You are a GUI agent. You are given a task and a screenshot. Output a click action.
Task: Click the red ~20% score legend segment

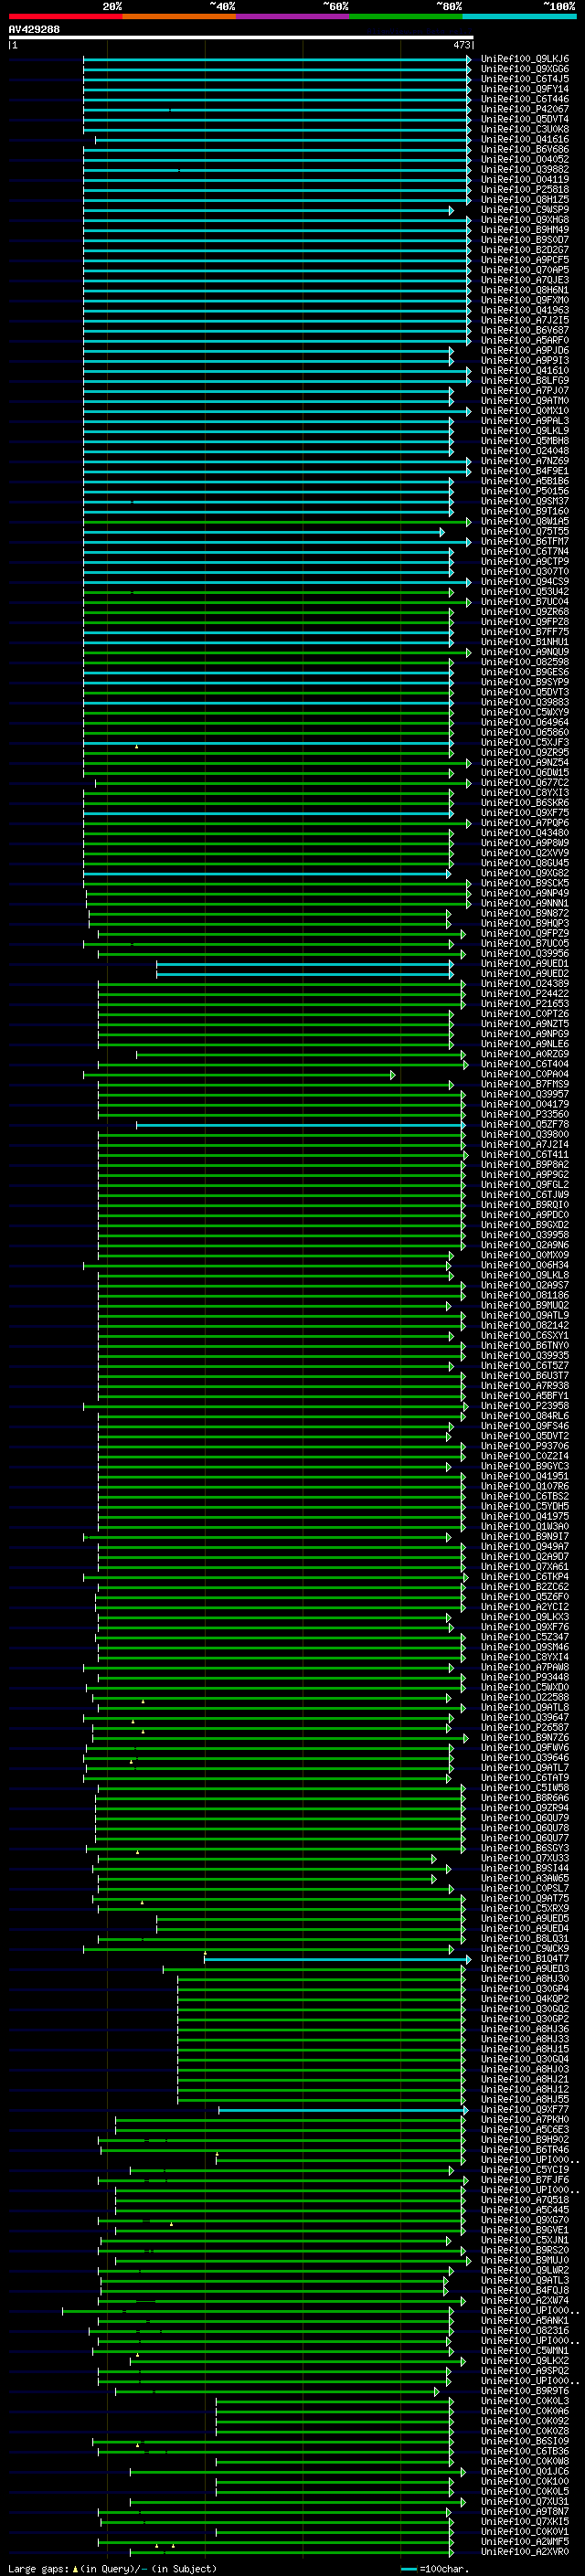65,16
